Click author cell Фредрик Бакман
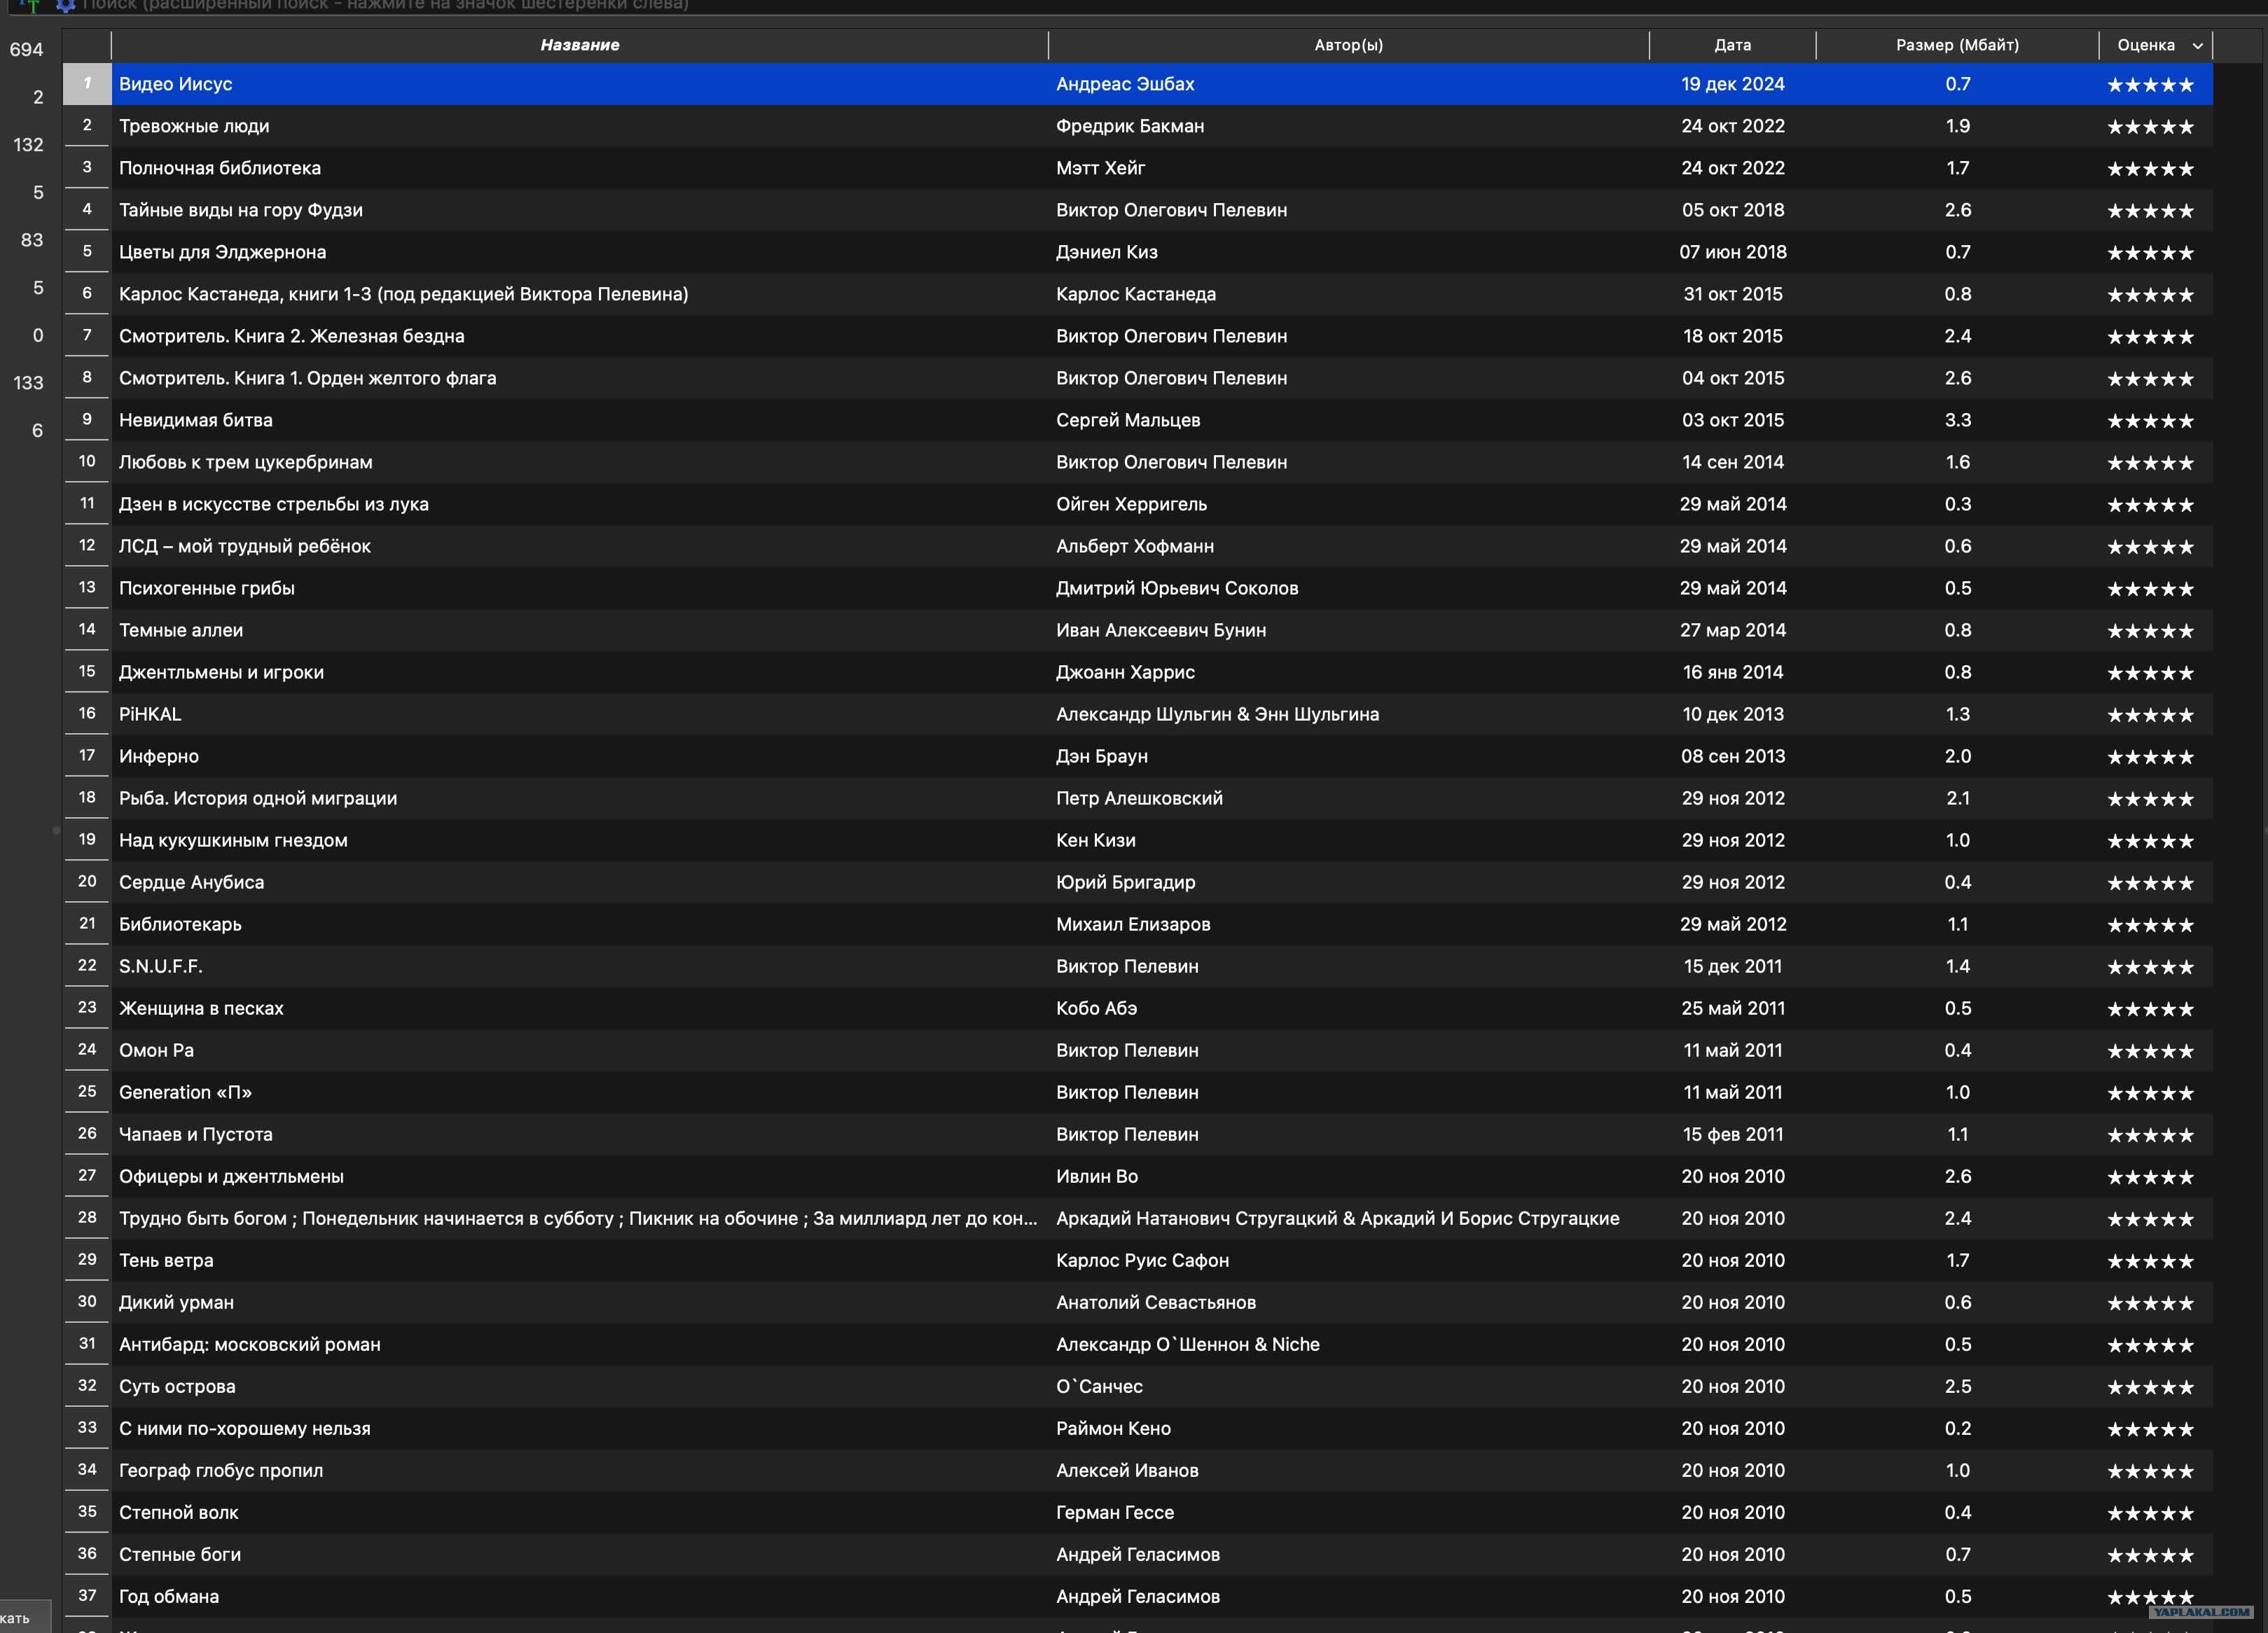This screenshot has width=2268, height=1633. [x=1130, y=126]
